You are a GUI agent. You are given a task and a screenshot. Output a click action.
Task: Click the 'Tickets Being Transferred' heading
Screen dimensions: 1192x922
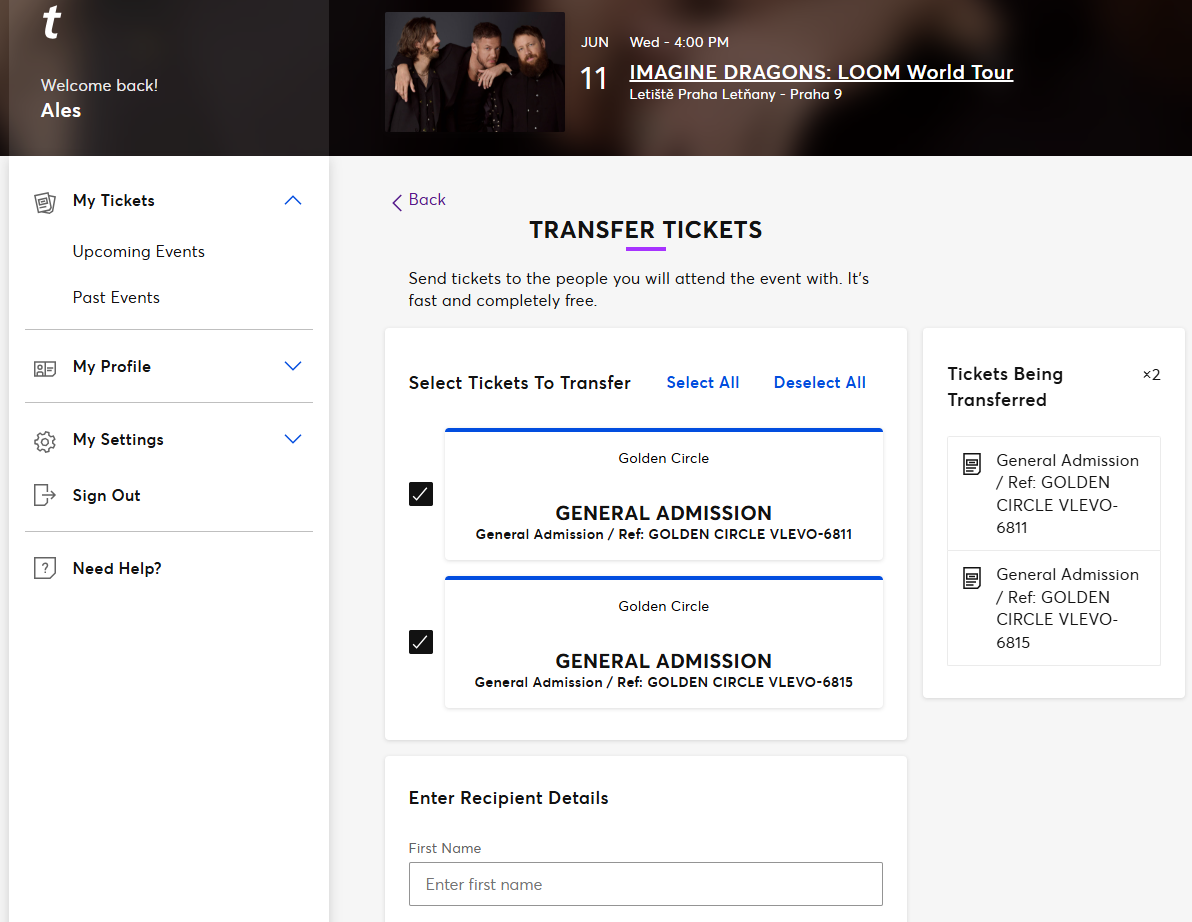point(1005,387)
